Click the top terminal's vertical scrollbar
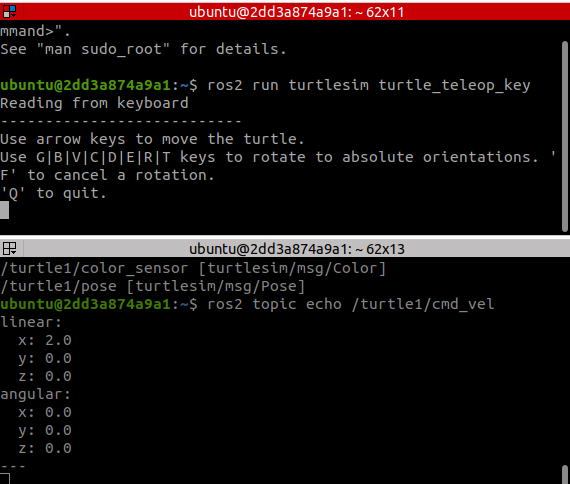570x484 pixels. click(565, 136)
